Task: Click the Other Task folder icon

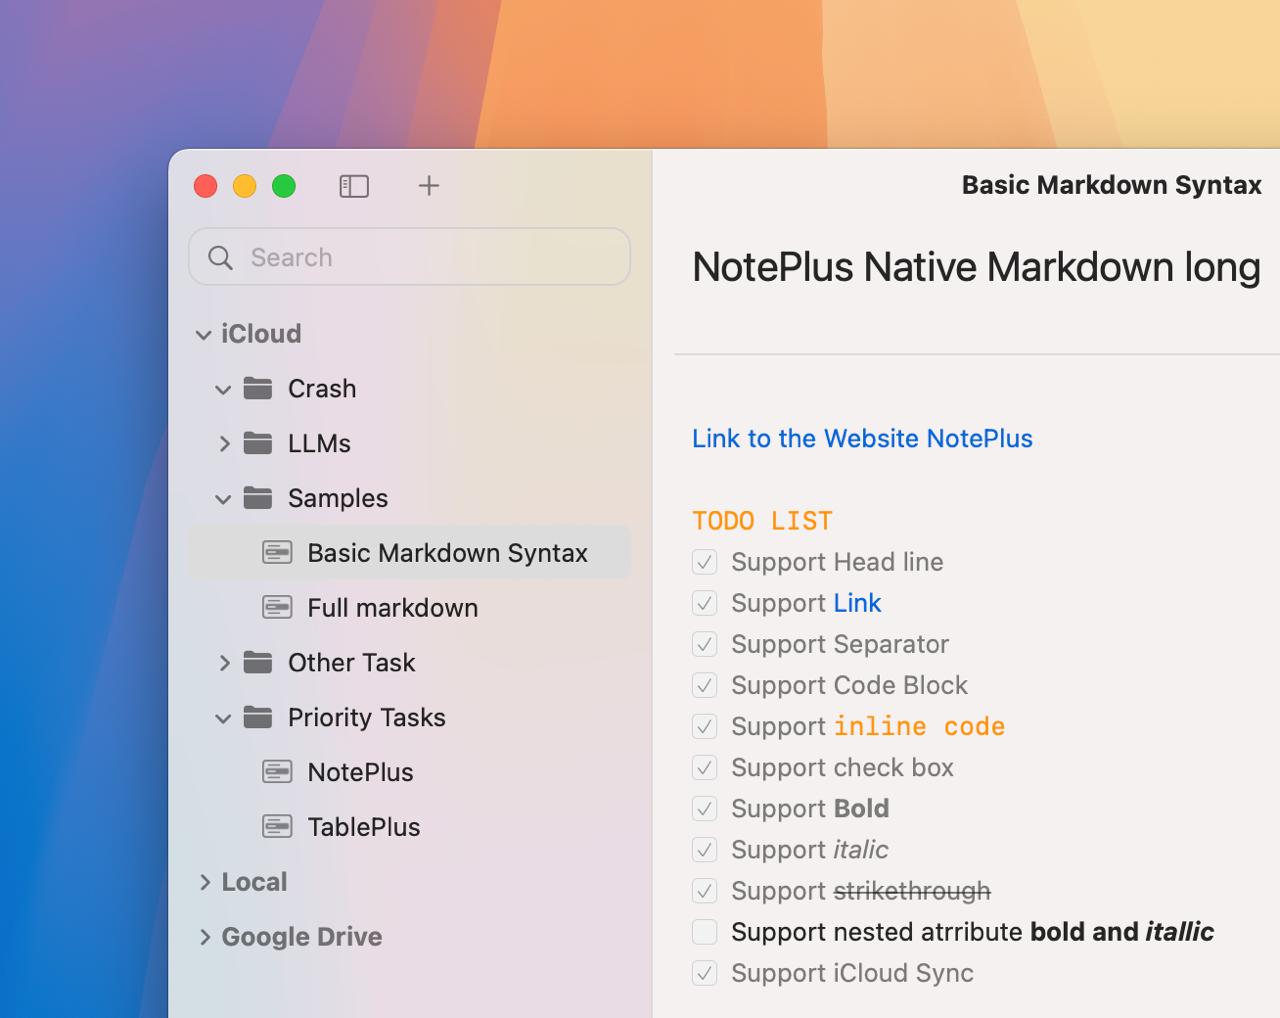Action: tap(258, 662)
